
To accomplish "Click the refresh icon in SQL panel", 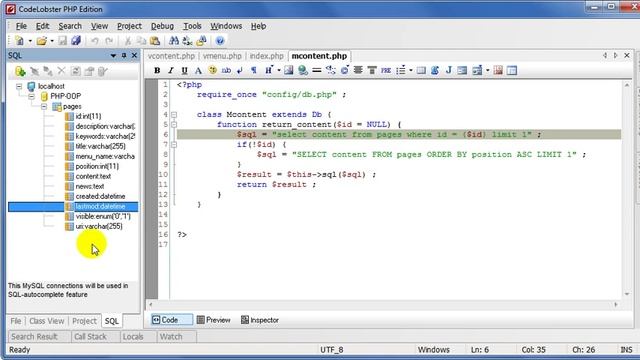I will [x=76, y=71].
